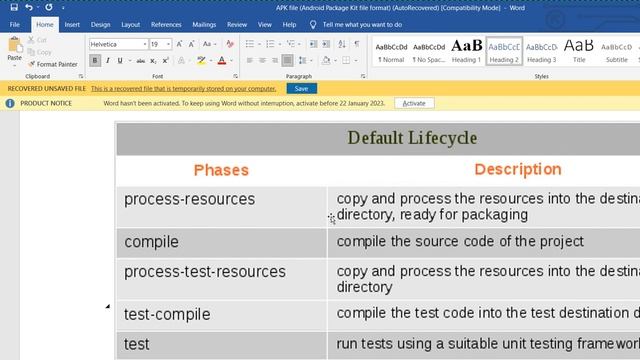The height and width of the screenshot is (360, 640).
Task: Toggle Show/Hide paragraph marks
Action: [x=357, y=44]
